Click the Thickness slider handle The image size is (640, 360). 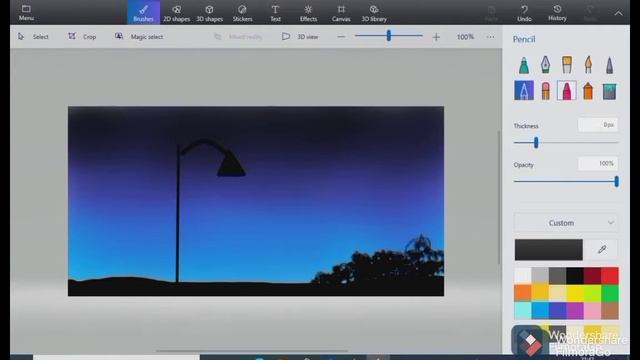click(x=536, y=142)
